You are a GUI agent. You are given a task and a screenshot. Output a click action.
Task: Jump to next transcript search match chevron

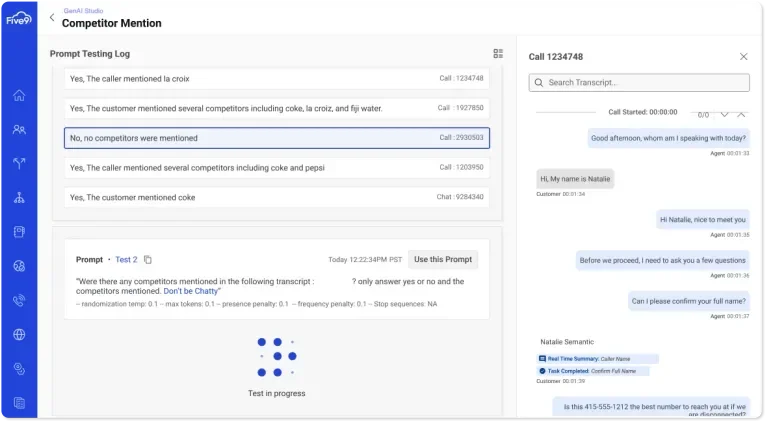pyautogui.click(x=725, y=114)
